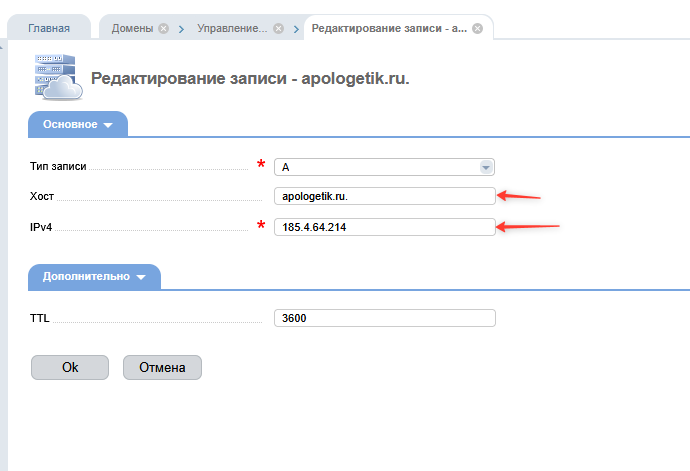
Task: Collapse the Основное section
Action: point(78,125)
